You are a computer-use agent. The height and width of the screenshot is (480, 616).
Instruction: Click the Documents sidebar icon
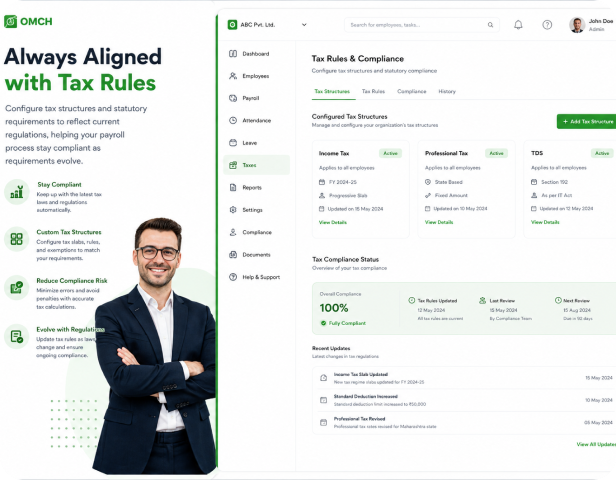click(233, 255)
